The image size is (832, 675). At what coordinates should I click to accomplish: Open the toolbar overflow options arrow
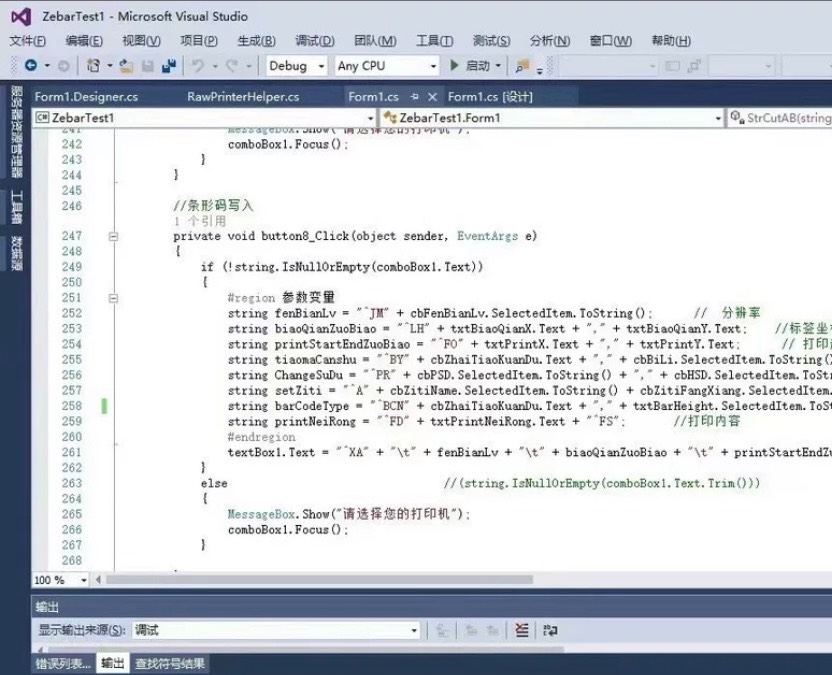(540, 71)
